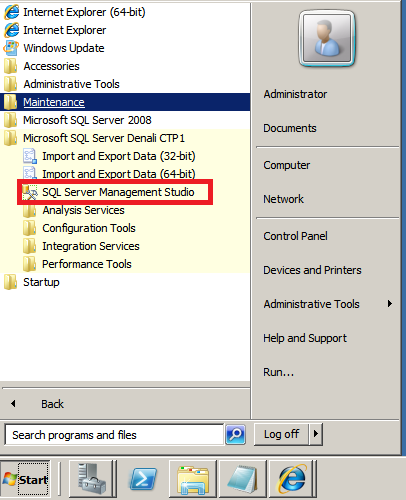Image resolution: width=406 pixels, height=500 pixels.
Task: Expand the Integration Services folder
Action: [x=91, y=246]
